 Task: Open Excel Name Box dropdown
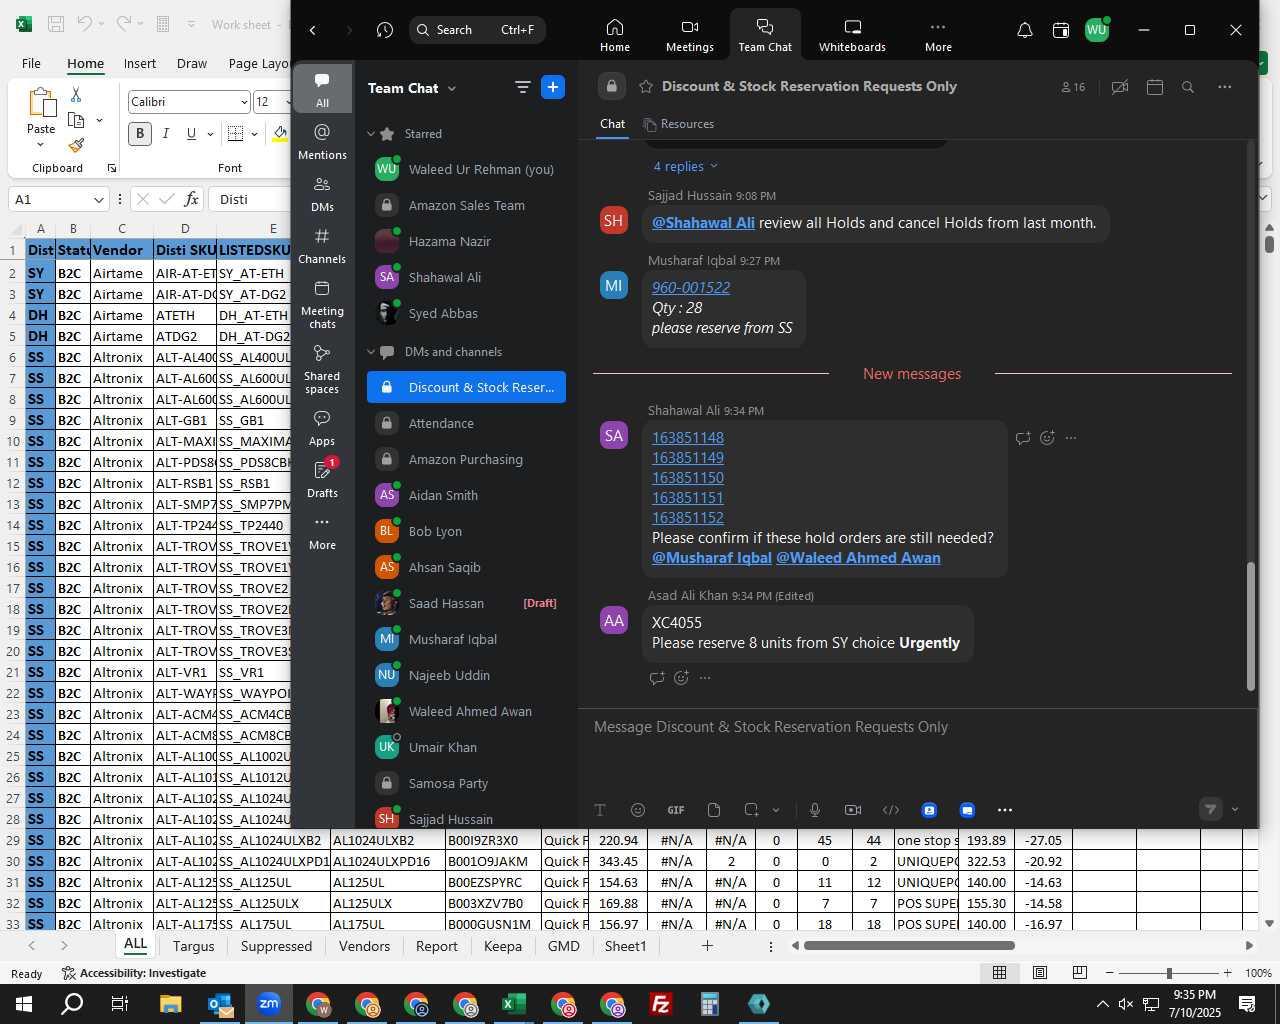98,199
